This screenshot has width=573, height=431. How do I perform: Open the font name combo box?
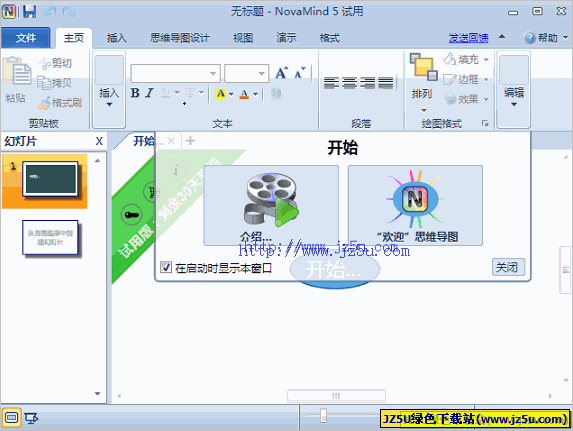175,73
